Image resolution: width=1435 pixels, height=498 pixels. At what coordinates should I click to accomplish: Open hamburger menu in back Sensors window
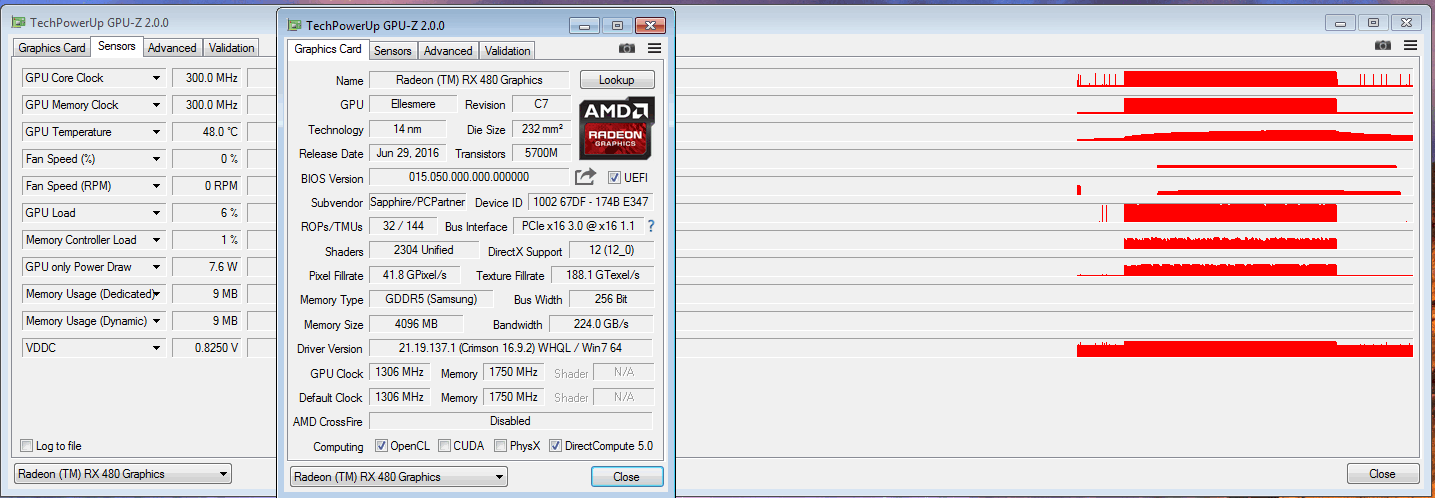[1410, 45]
